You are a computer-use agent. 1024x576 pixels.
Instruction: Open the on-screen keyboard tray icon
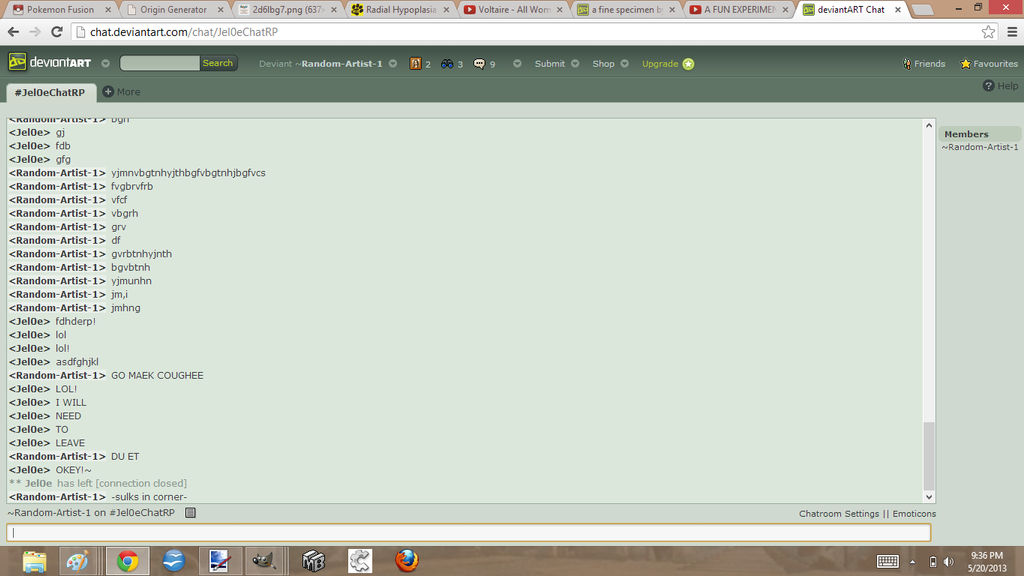(888, 561)
